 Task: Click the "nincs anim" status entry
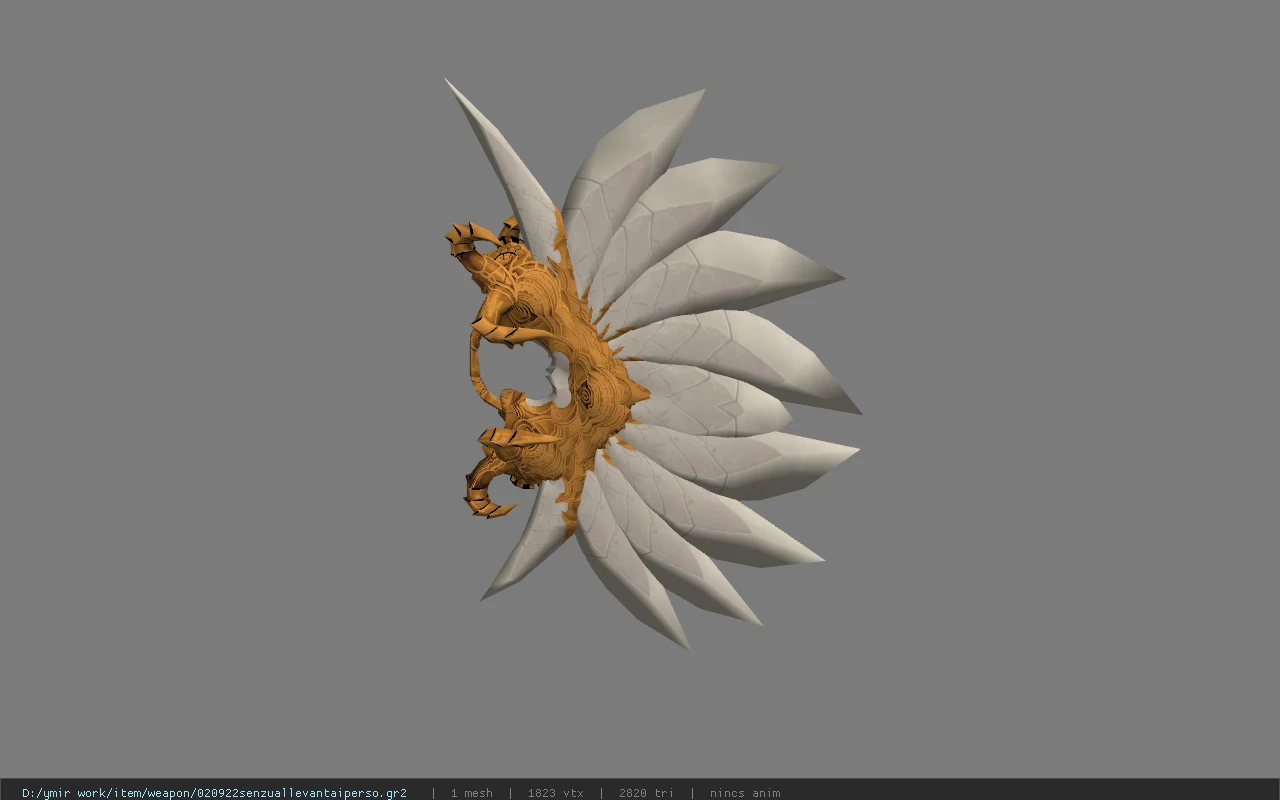pos(745,793)
